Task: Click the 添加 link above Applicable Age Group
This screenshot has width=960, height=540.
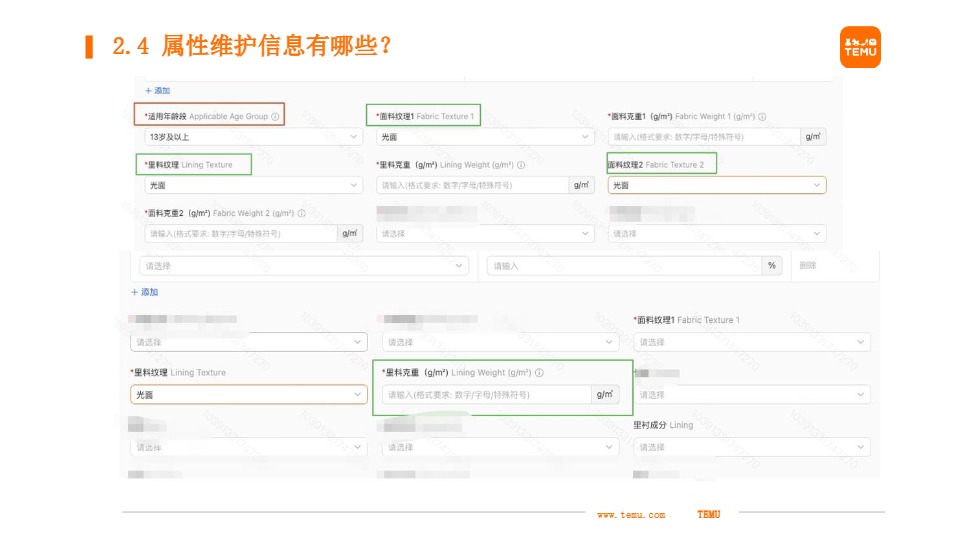Action: (x=157, y=90)
